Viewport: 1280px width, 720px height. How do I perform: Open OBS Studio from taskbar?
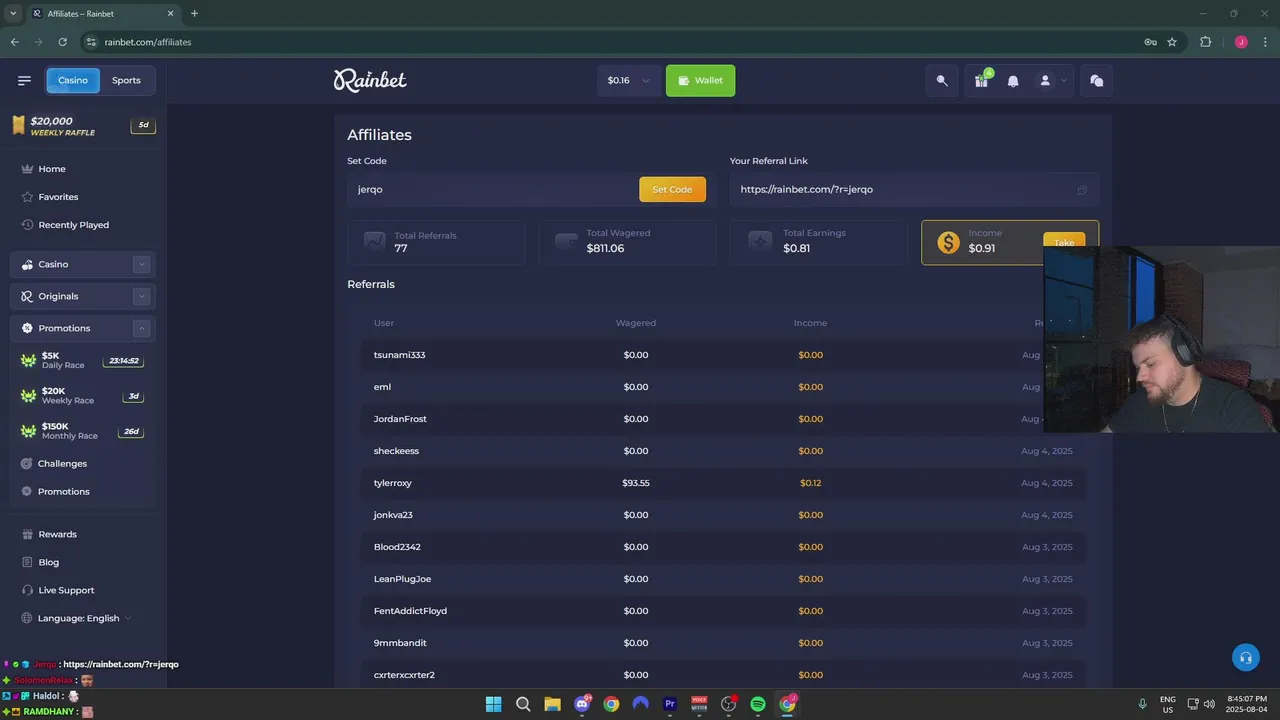pyautogui.click(x=729, y=704)
